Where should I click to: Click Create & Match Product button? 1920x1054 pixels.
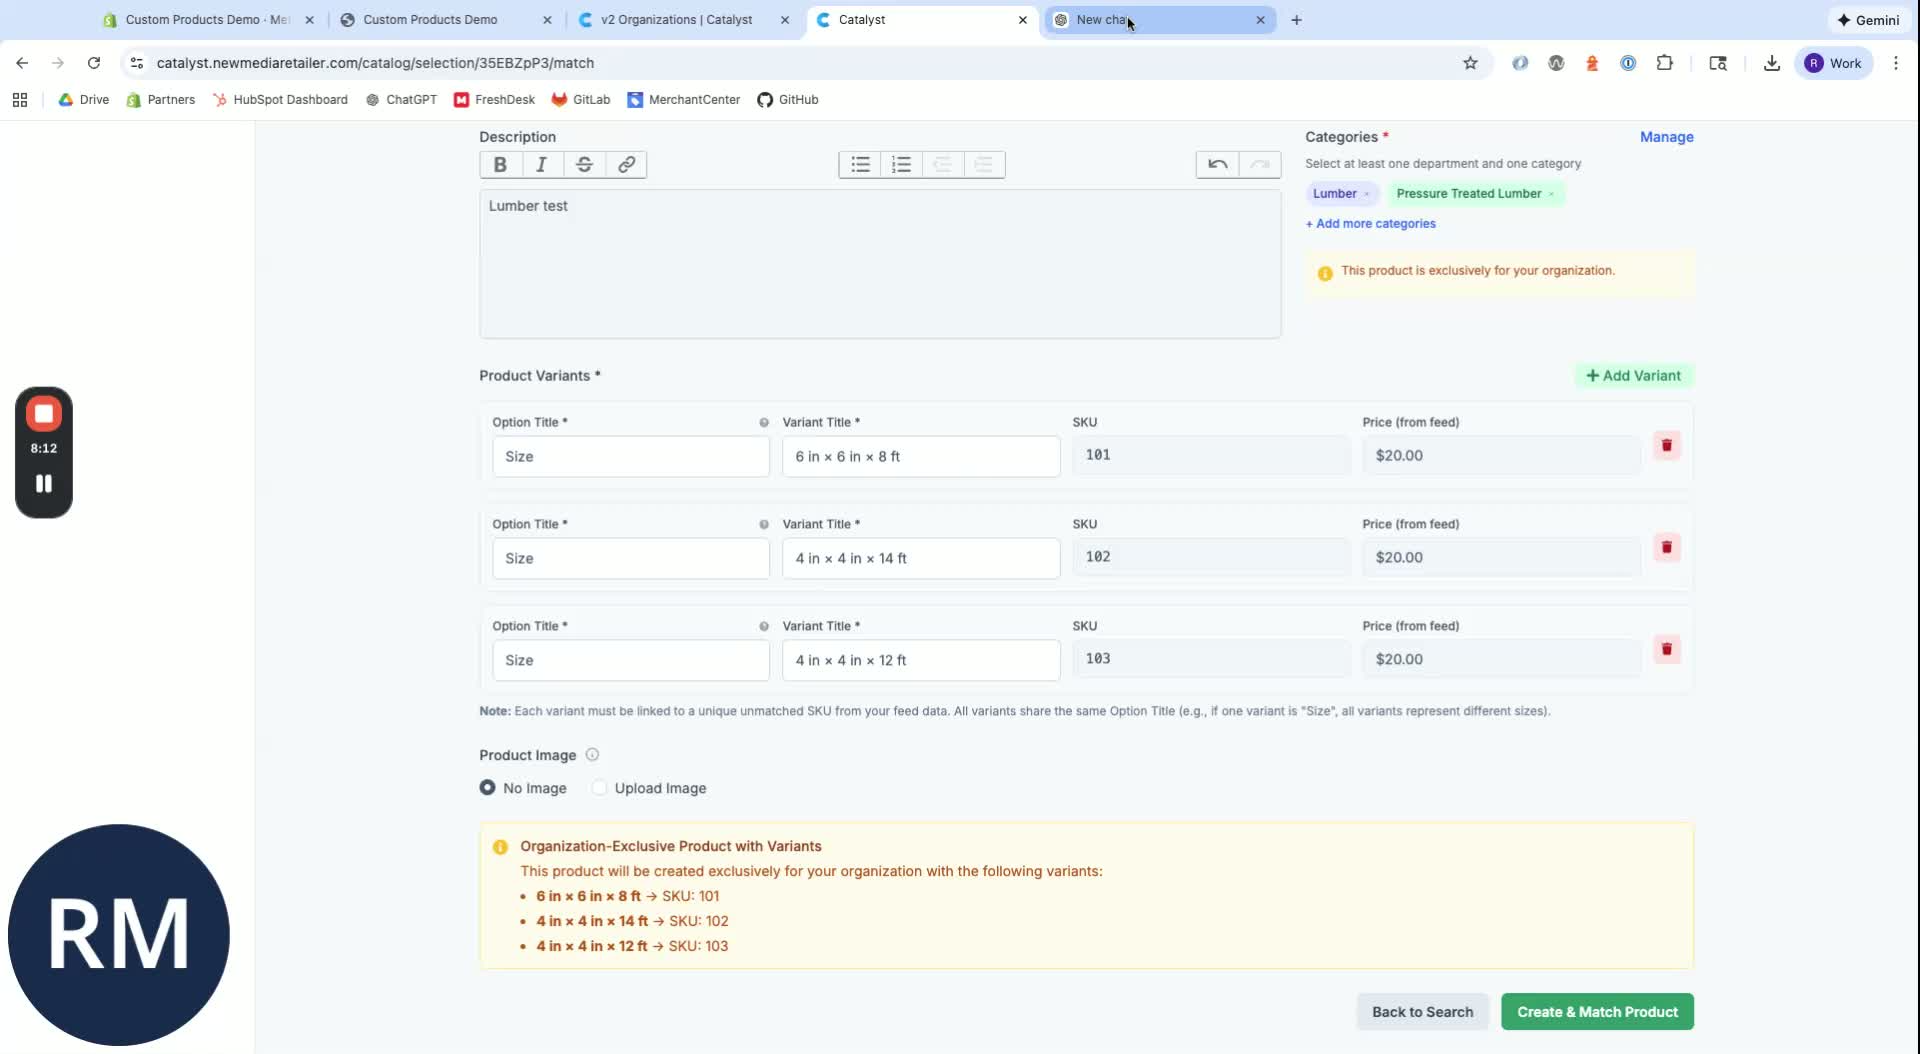1597,1012
